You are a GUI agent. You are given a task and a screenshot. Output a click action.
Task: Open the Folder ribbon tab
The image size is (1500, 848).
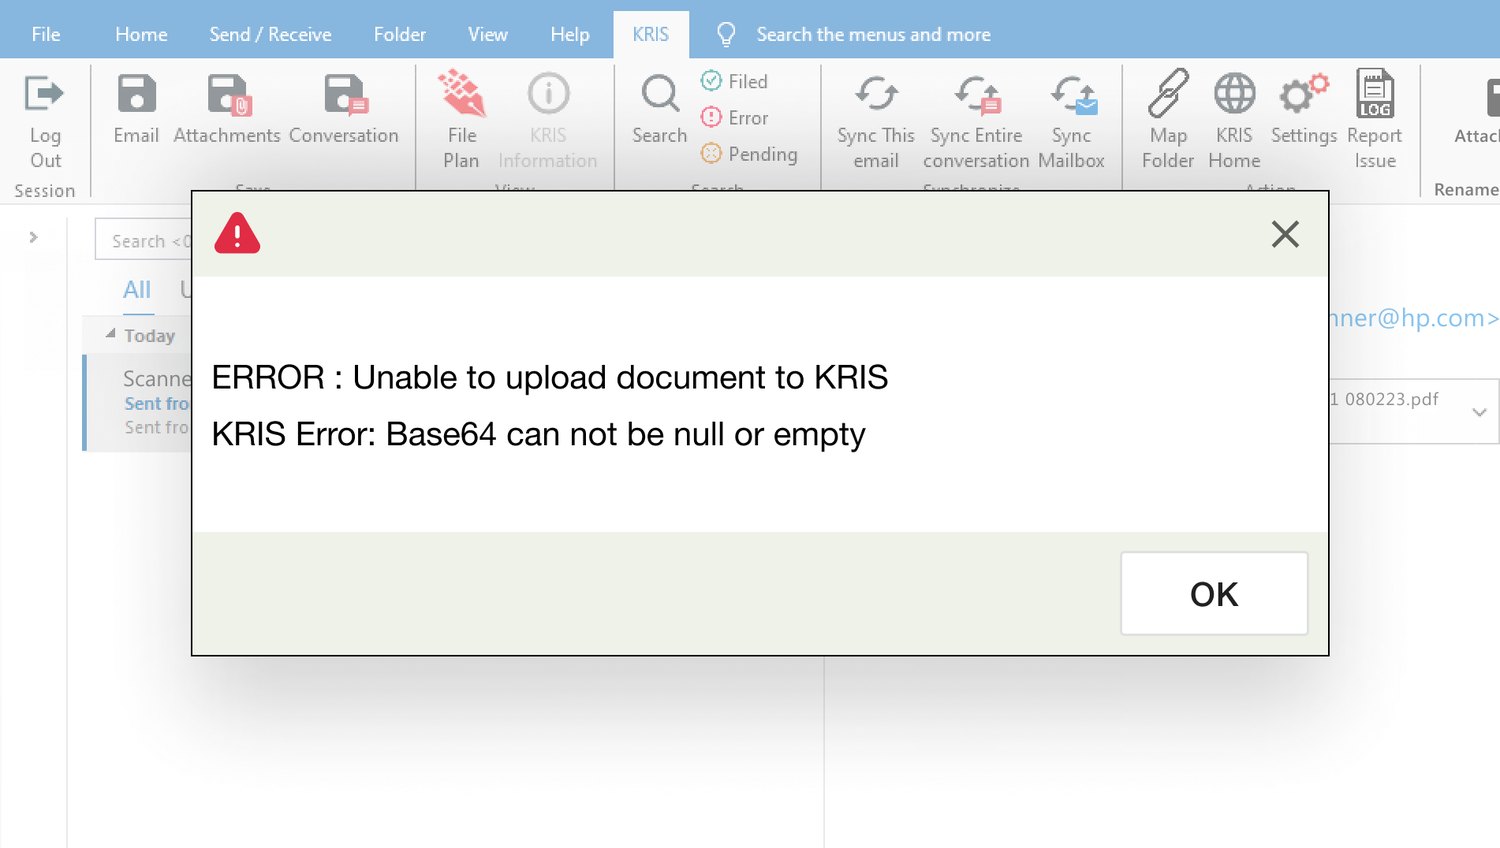coord(400,34)
